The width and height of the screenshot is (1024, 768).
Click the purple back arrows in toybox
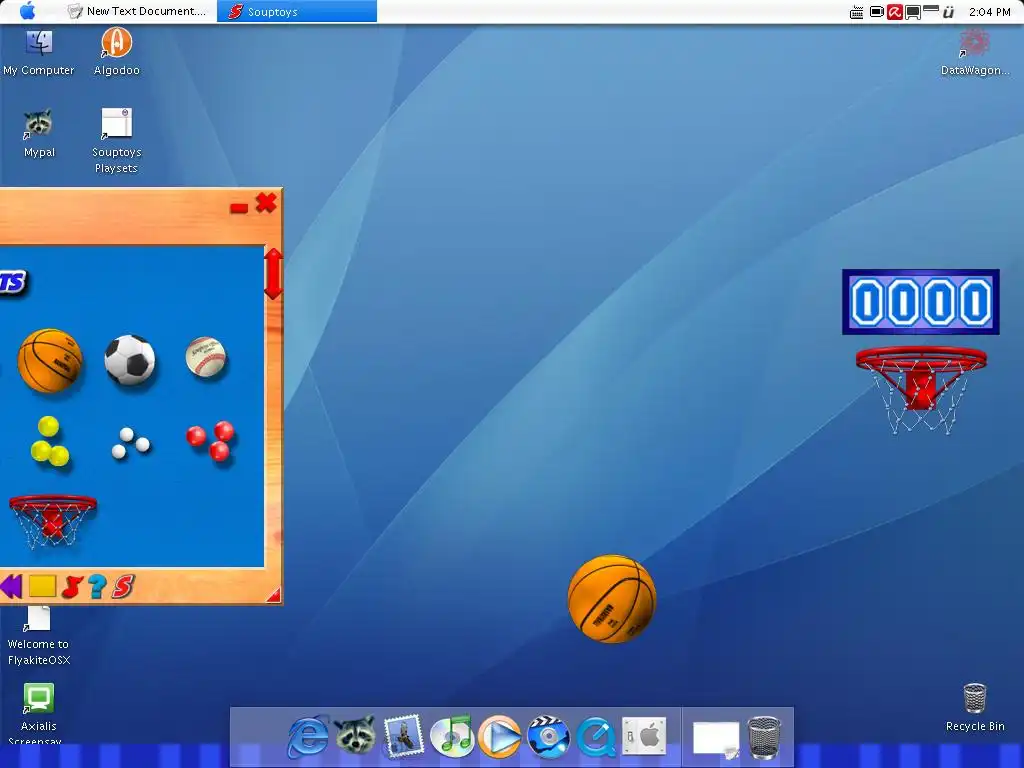pyautogui.click(x=11, y=586)
